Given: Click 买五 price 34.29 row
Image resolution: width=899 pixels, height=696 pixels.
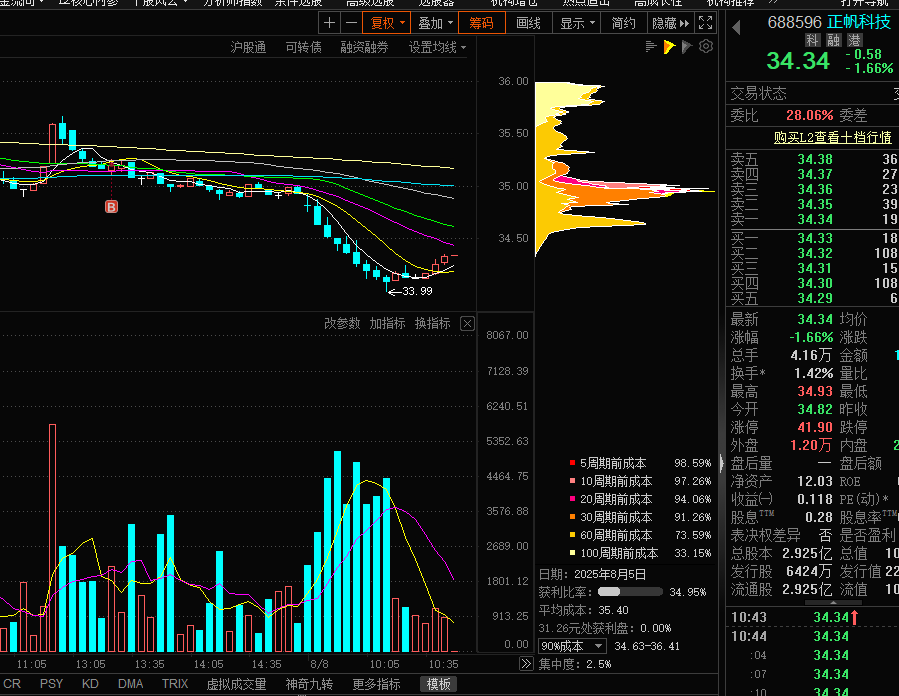Looking at the screenshot, I should tap(814, 298).
